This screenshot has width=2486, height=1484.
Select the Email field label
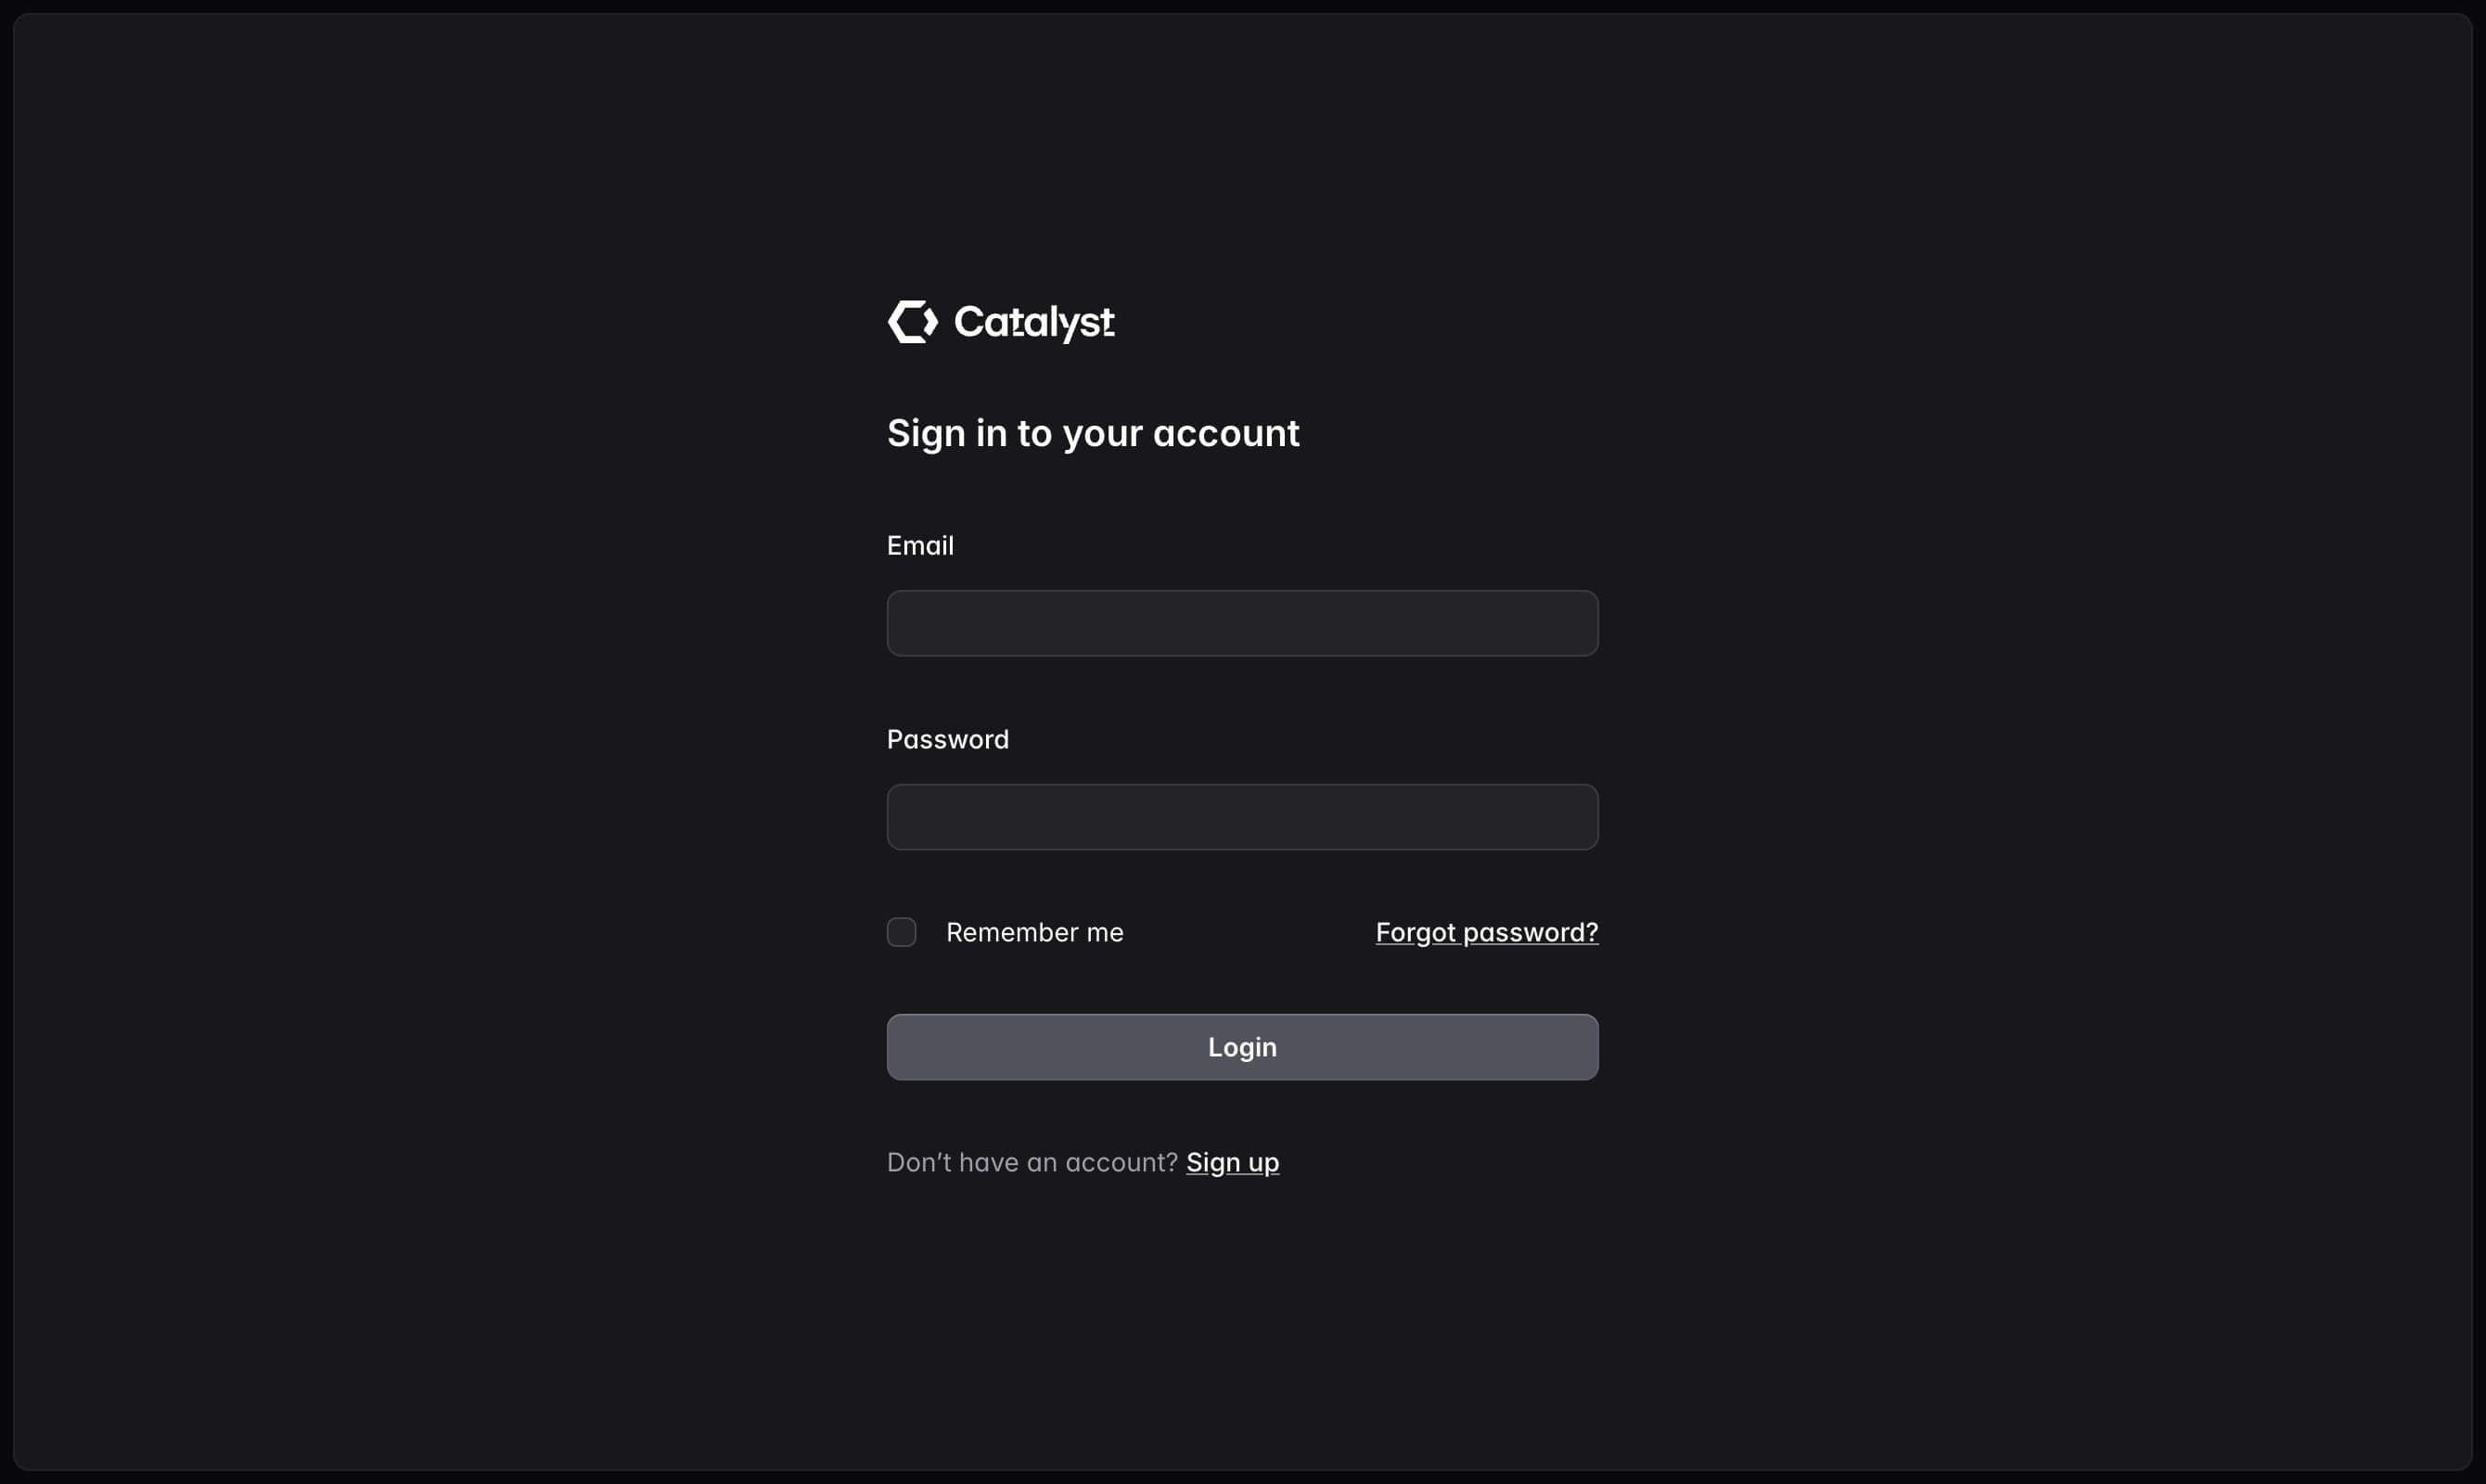point(919,545)
